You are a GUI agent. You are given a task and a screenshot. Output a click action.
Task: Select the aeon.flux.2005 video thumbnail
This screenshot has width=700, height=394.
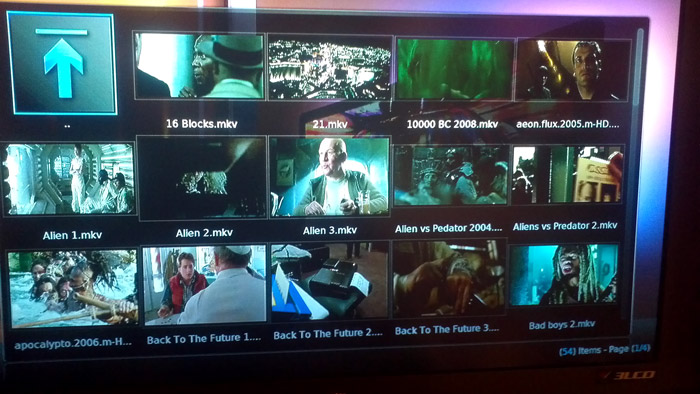point(573,70)
